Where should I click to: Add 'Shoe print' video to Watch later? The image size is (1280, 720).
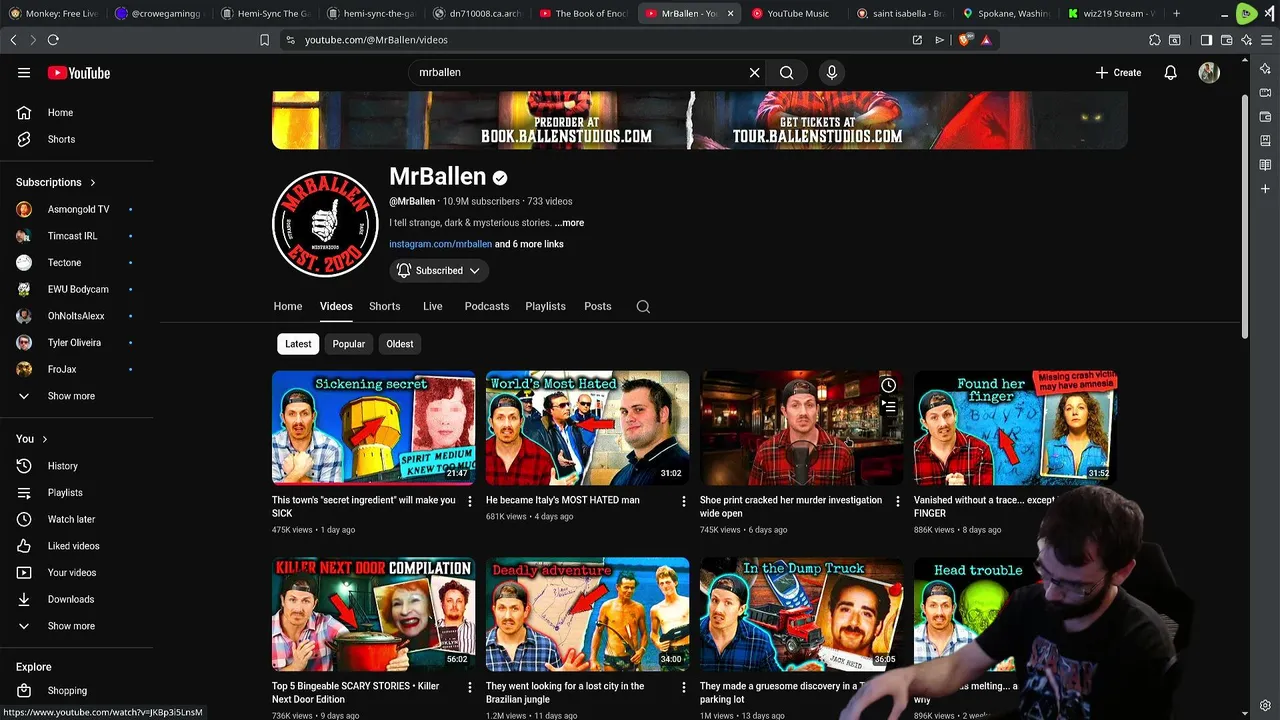point(888,385)
